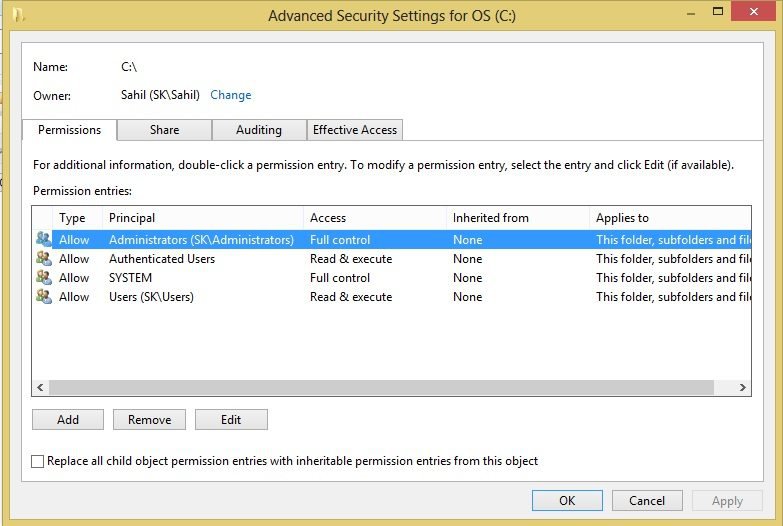Switch to the Share tab
The width and height of the screenshot is (783, 526).
165,130
